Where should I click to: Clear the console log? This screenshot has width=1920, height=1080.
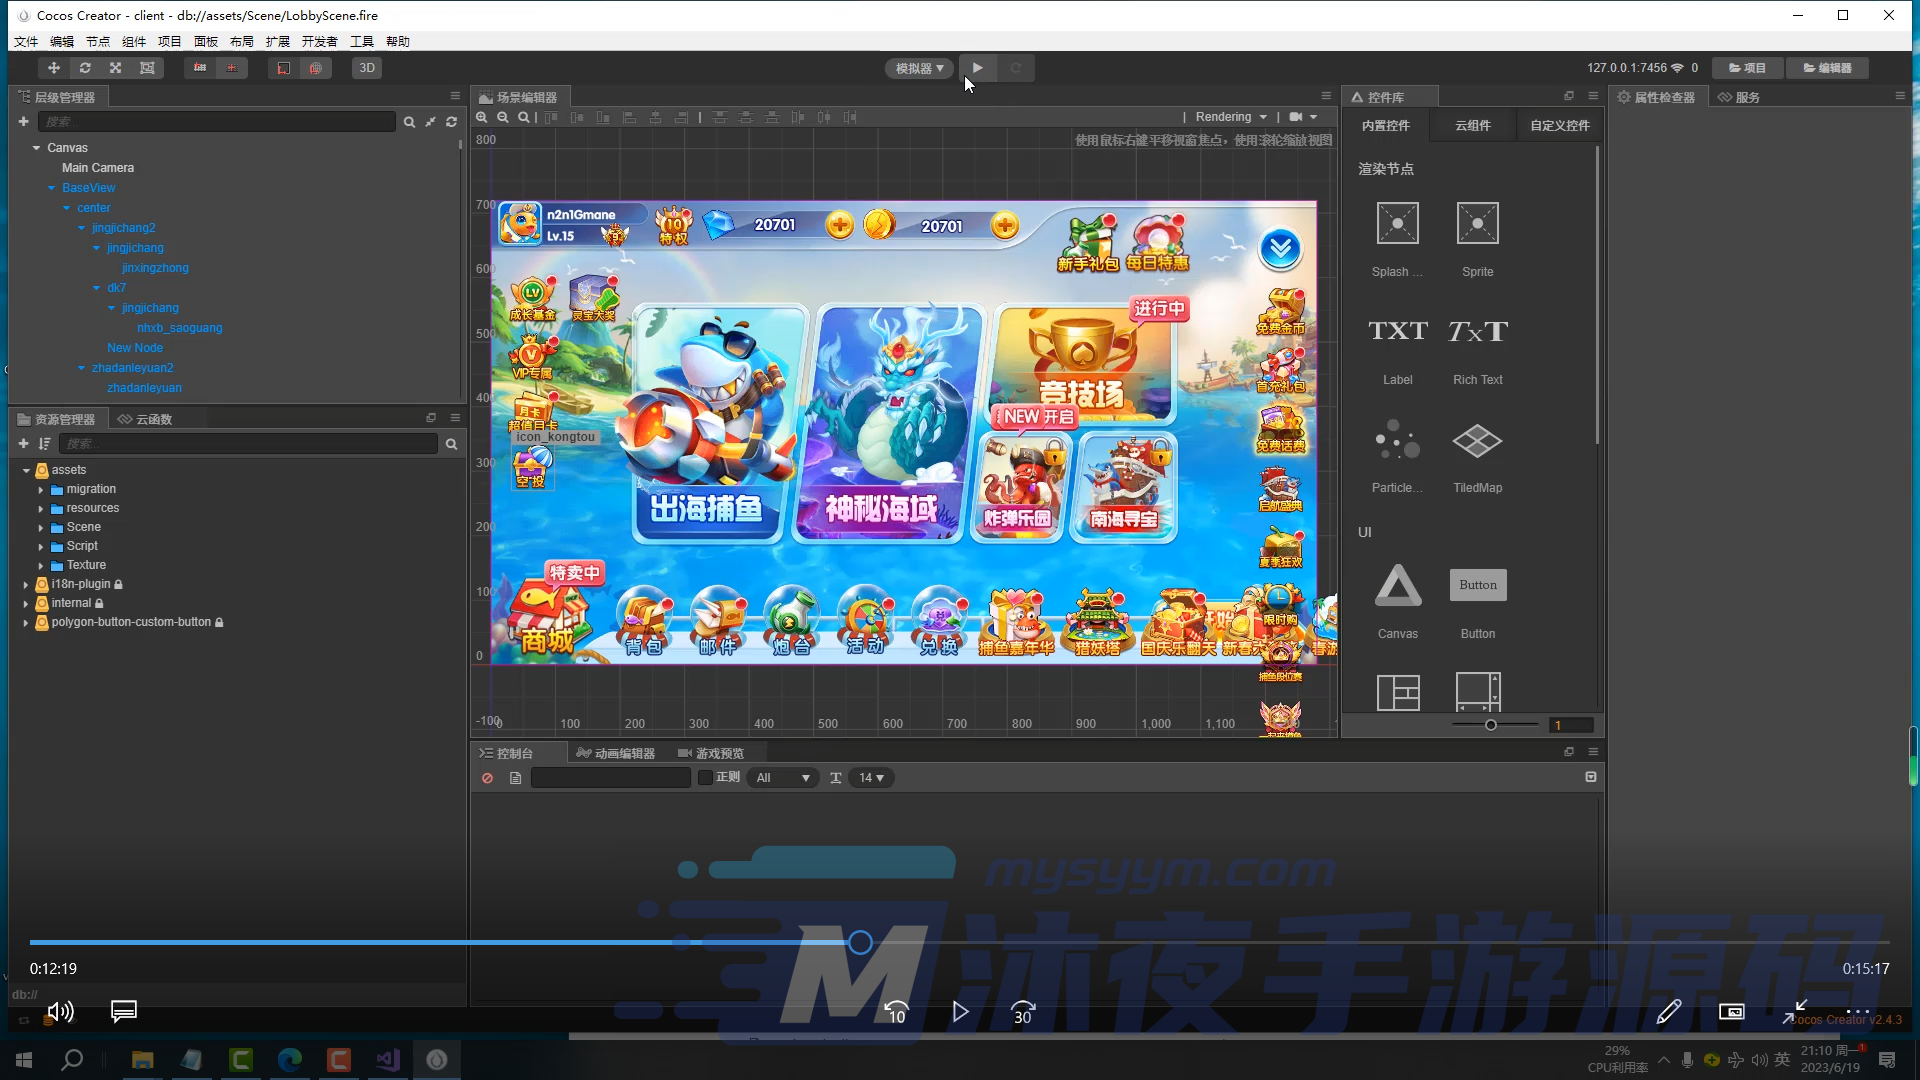point(487,778)
